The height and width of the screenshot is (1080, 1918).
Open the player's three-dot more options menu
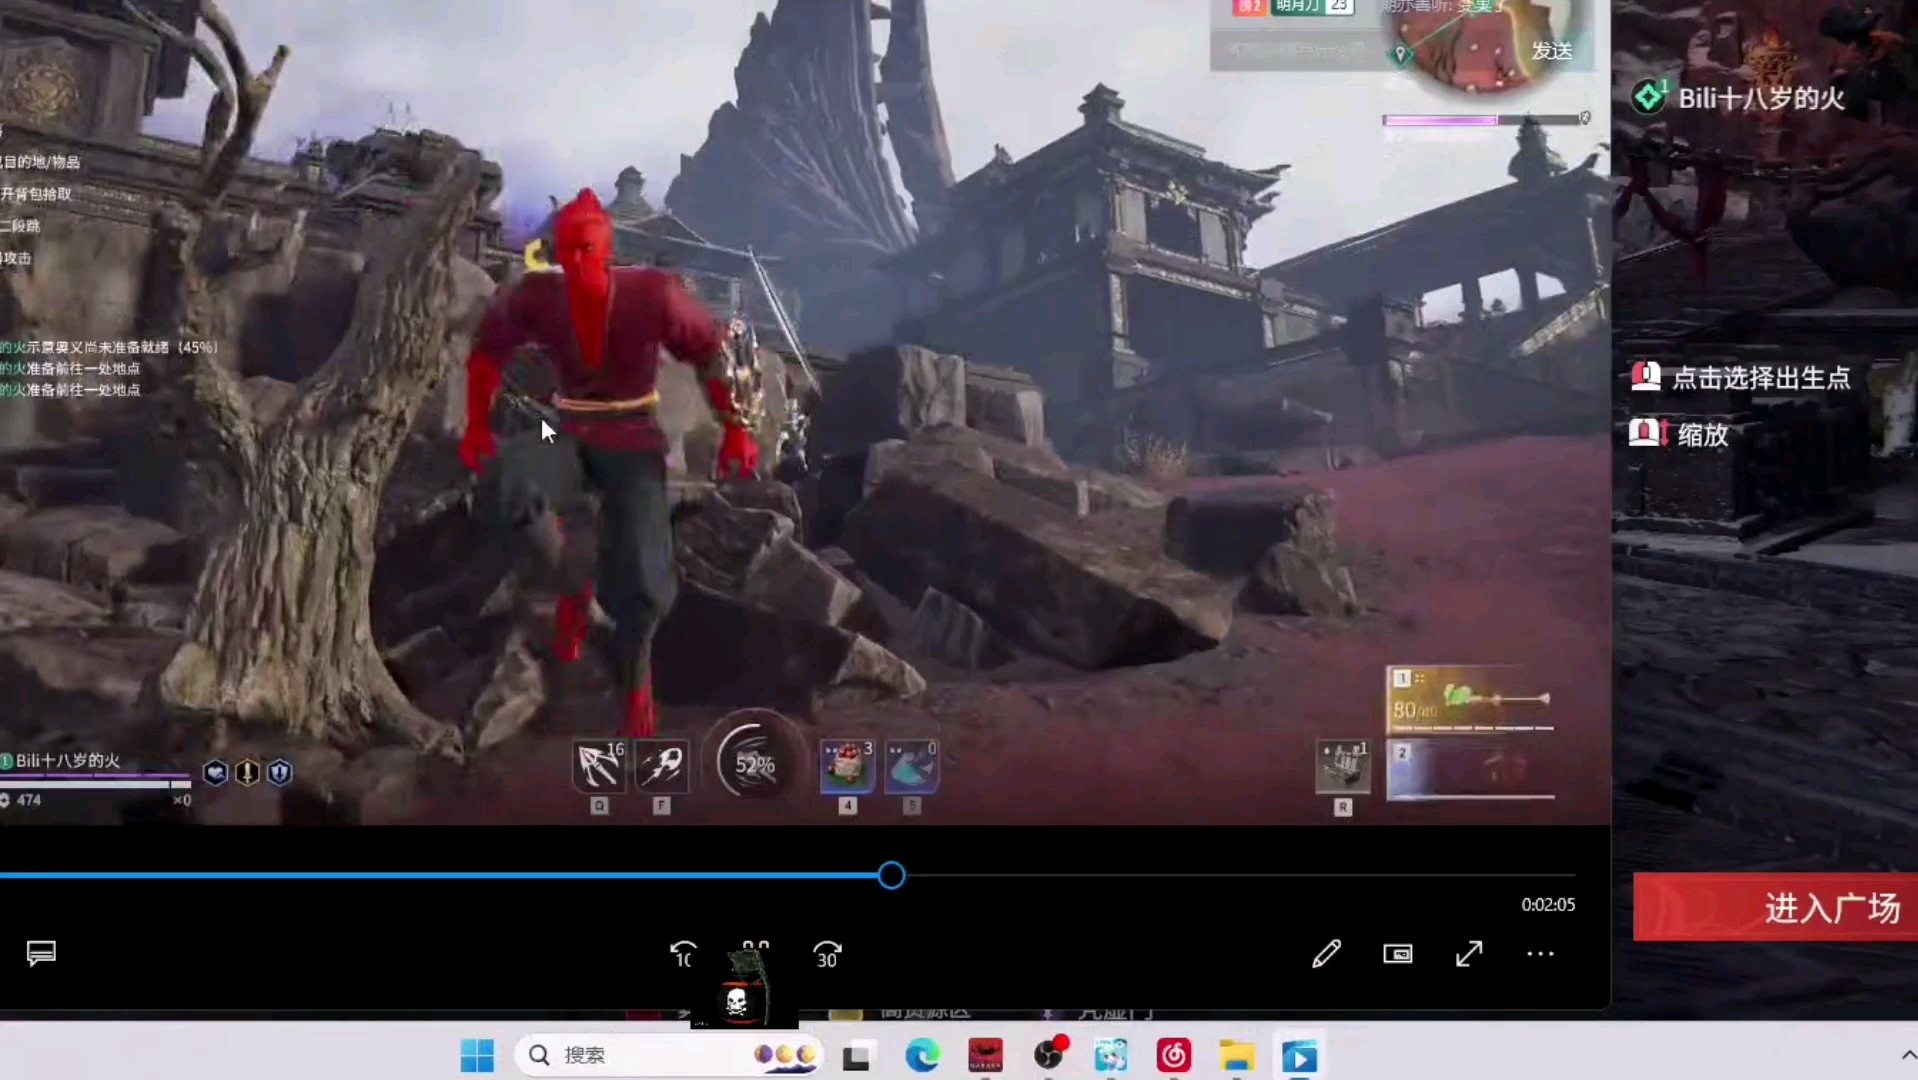coord(1540,953)
